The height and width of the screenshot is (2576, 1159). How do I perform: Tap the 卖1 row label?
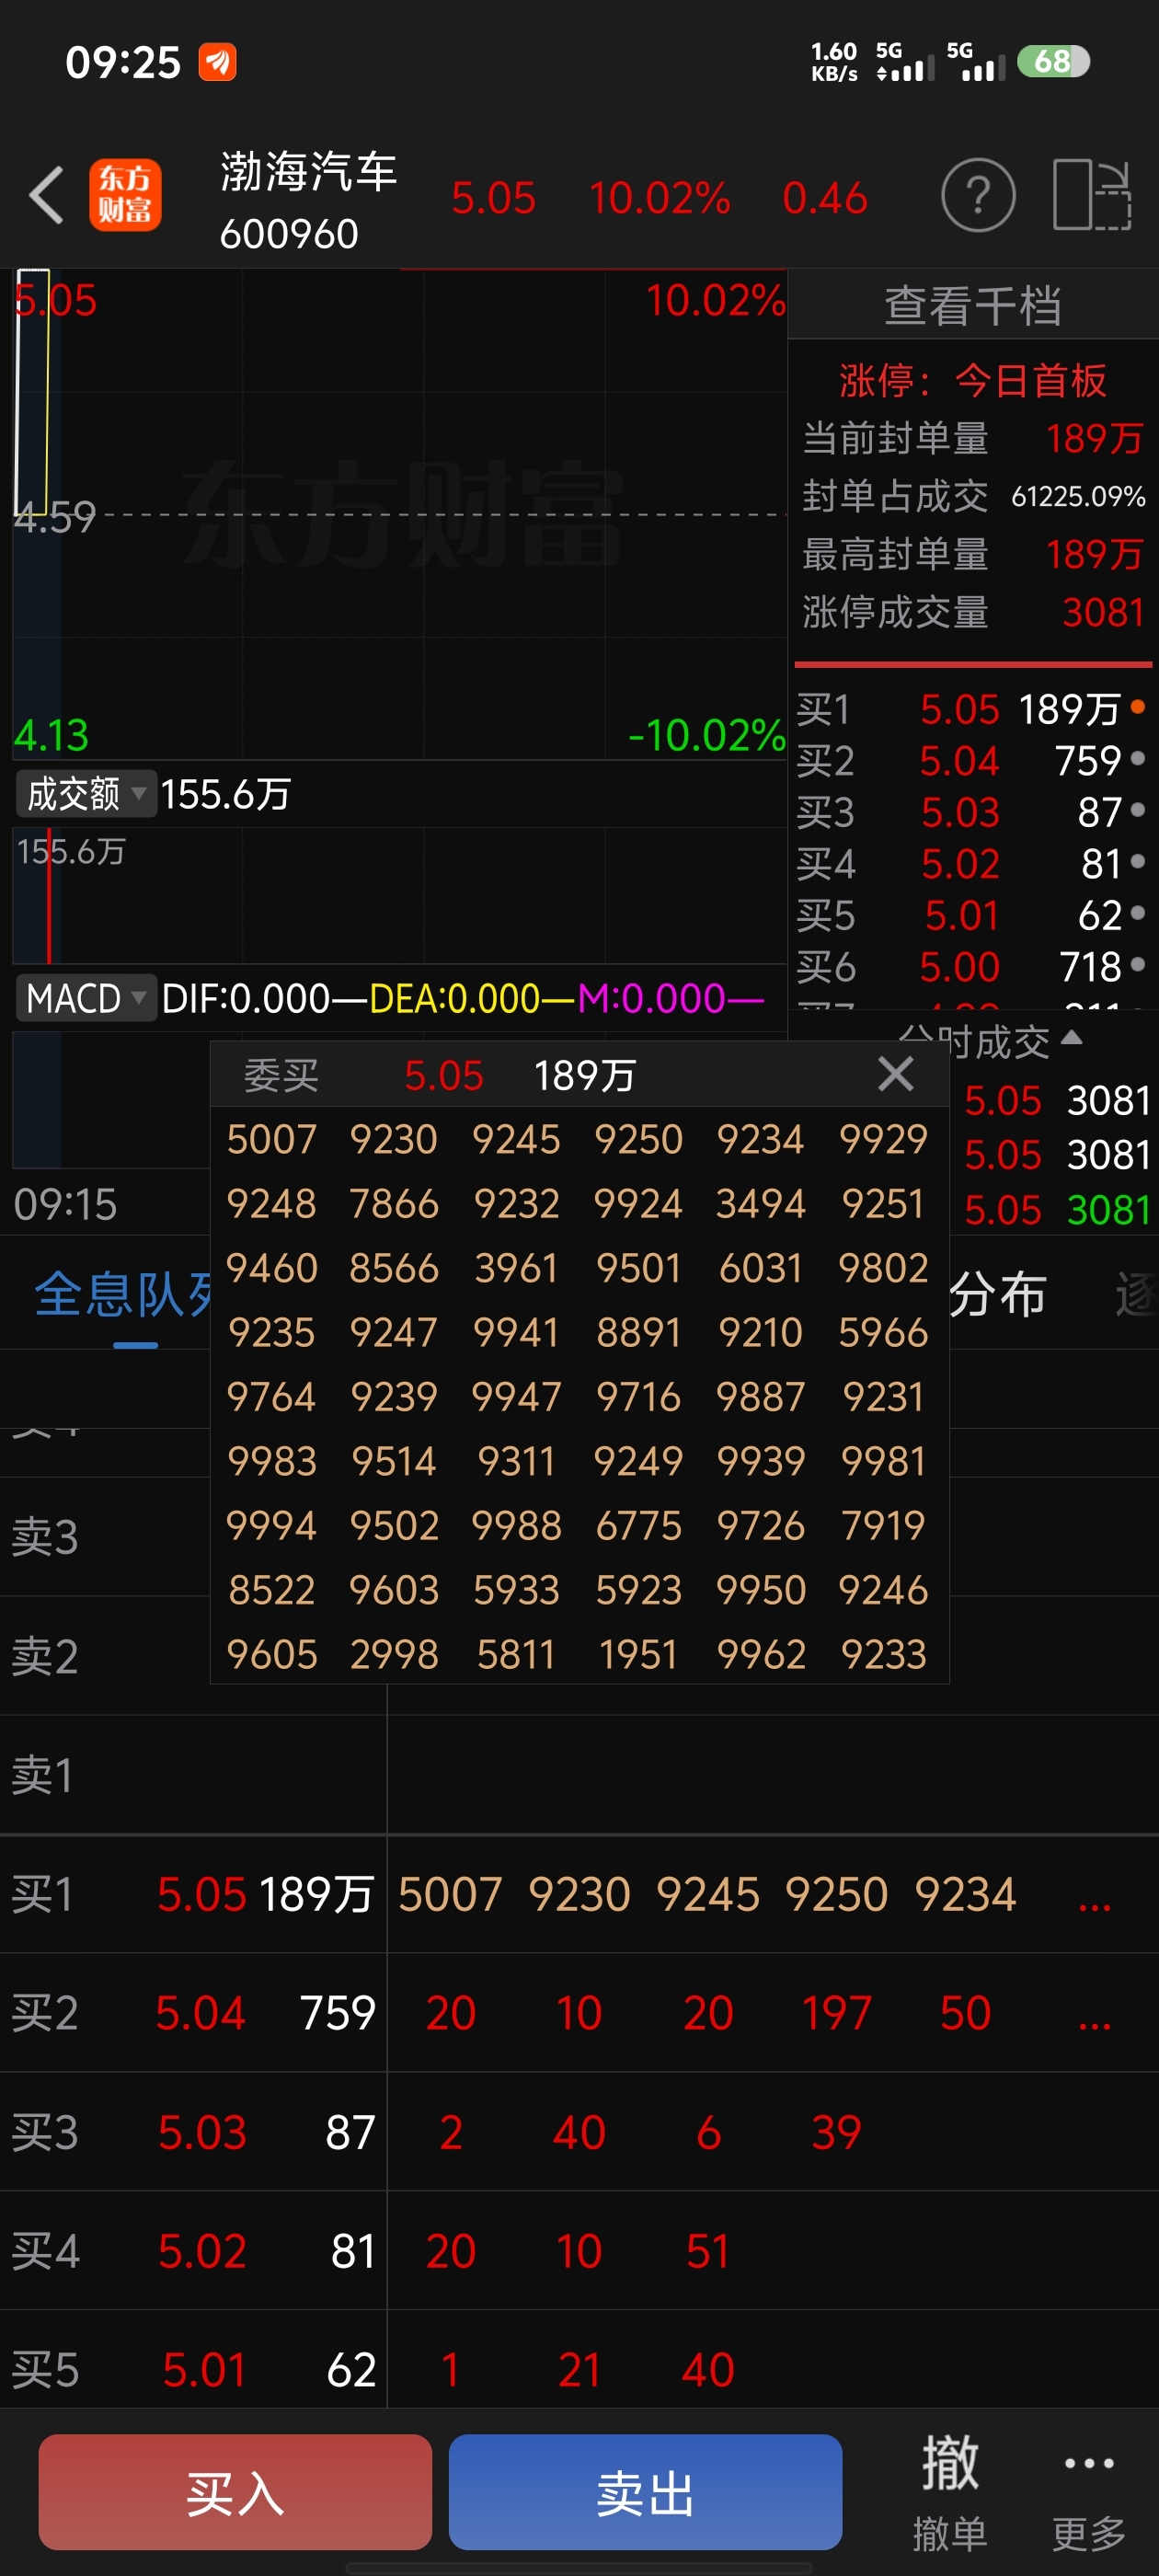[x=42, y=1775]
